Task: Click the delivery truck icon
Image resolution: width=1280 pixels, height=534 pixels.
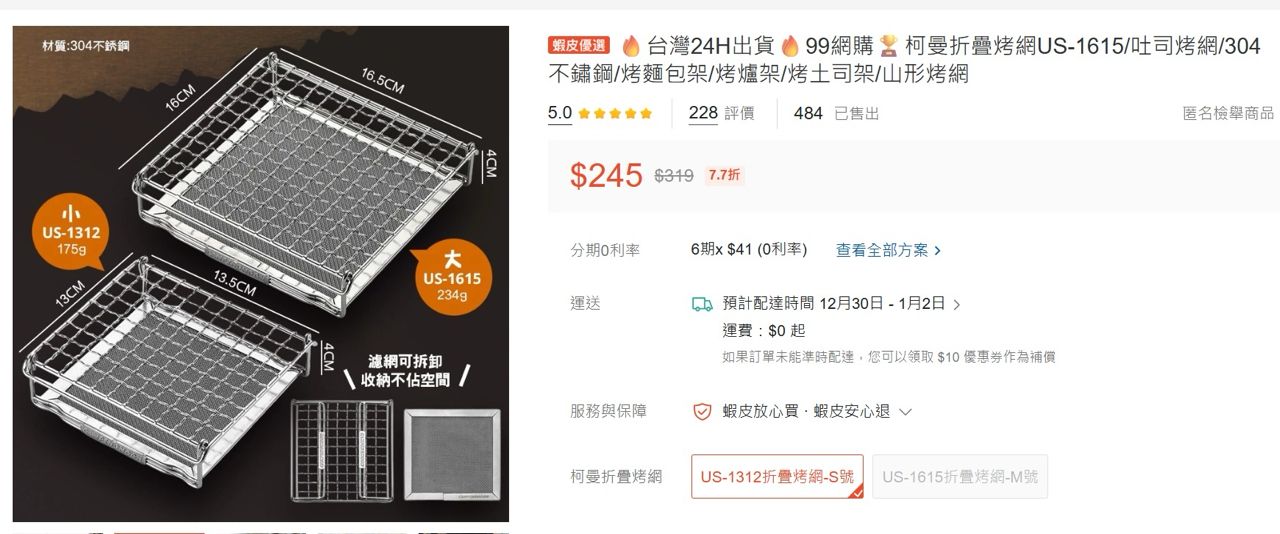Action: [x=702, y=304]
